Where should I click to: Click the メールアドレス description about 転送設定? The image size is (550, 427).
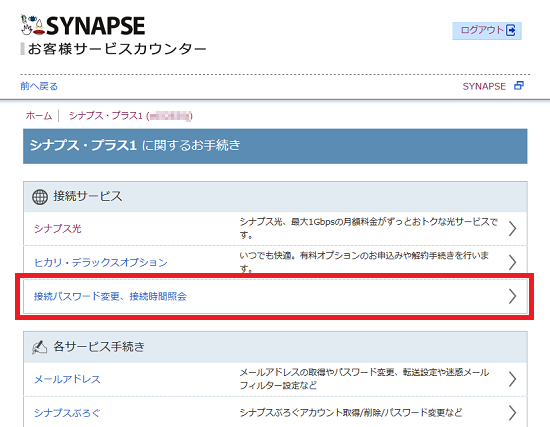(x=364, y=379)
